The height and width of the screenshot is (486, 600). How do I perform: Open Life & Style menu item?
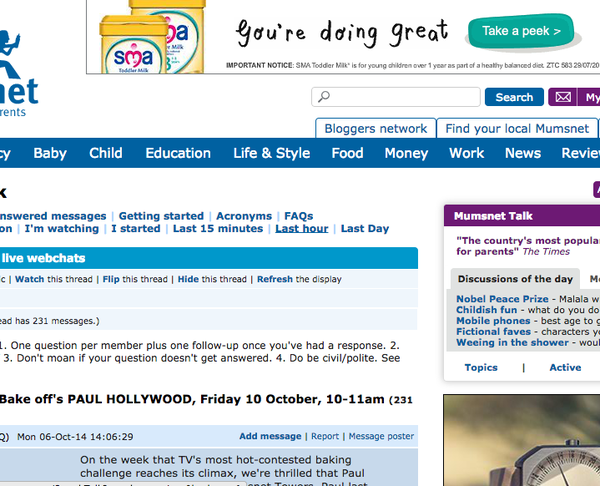point(271,153)
